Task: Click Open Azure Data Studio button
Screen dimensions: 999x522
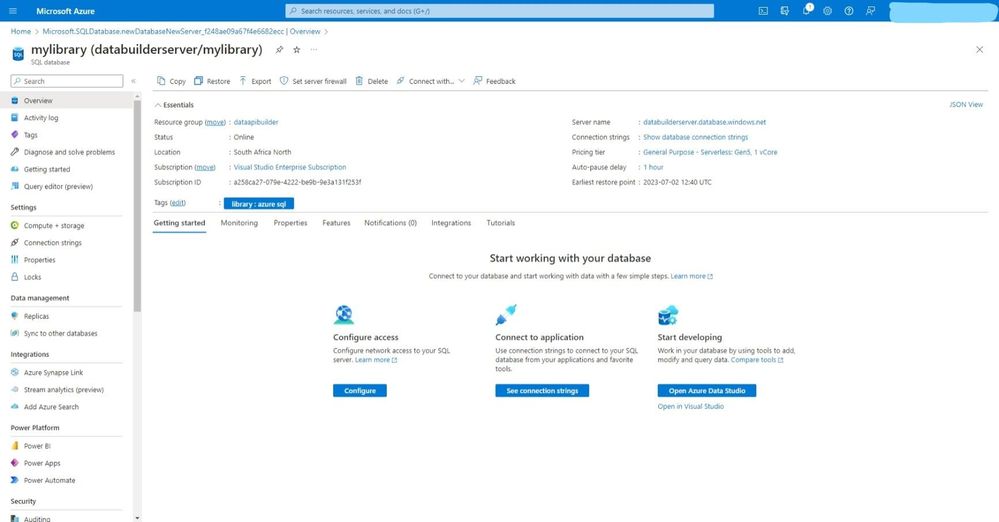Action: [x=707, y=391]
